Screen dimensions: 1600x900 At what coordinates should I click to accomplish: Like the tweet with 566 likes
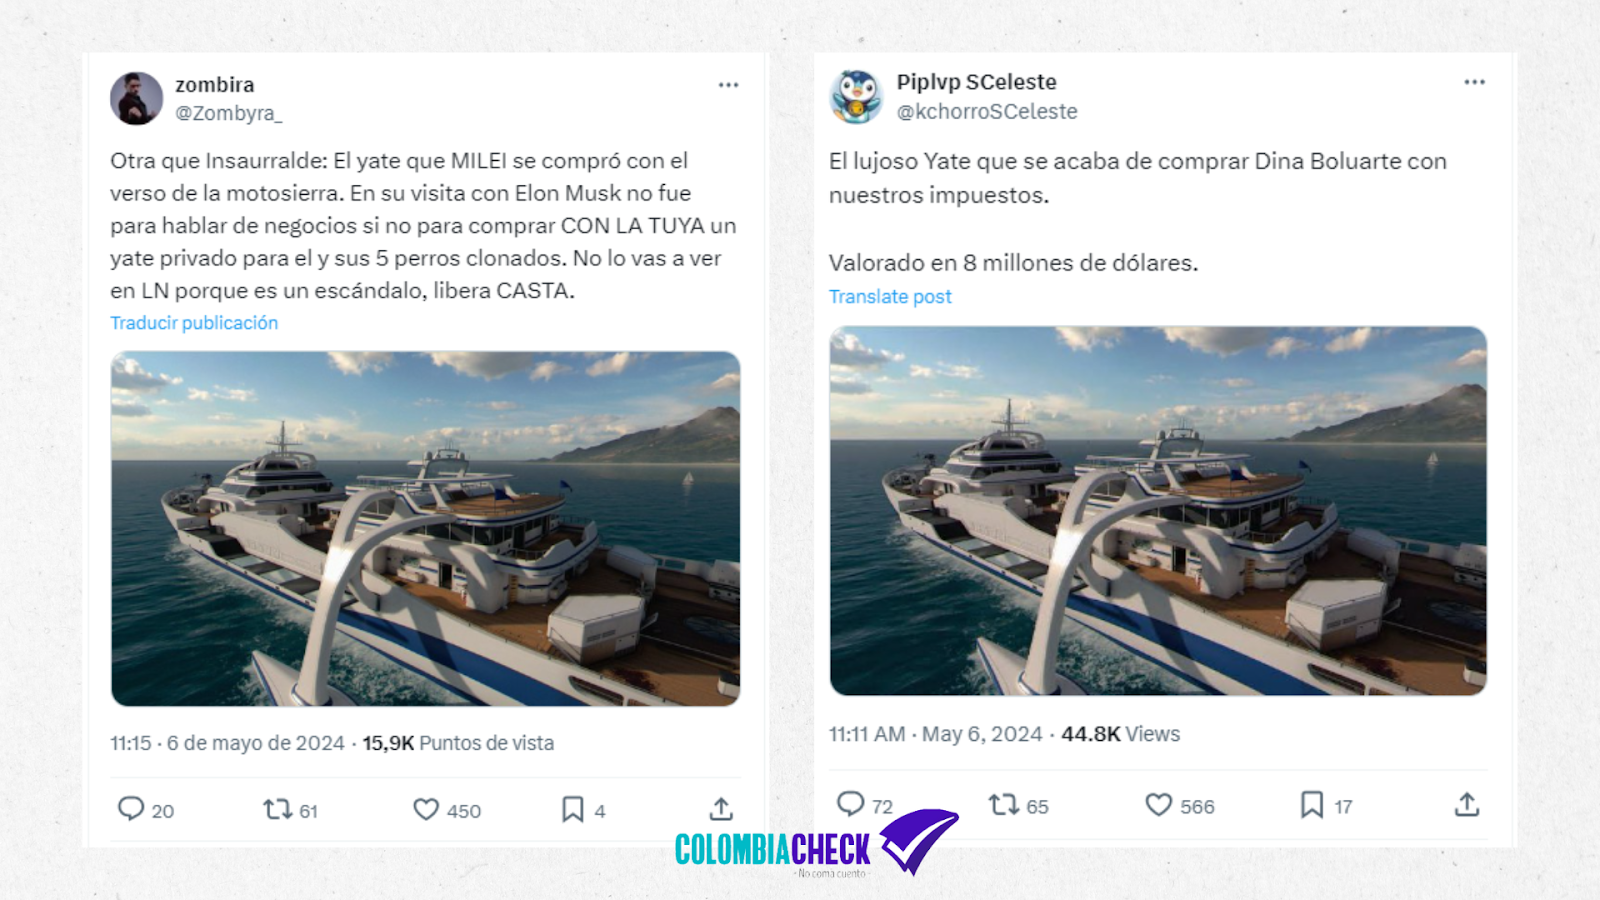tap(1158, 804)
